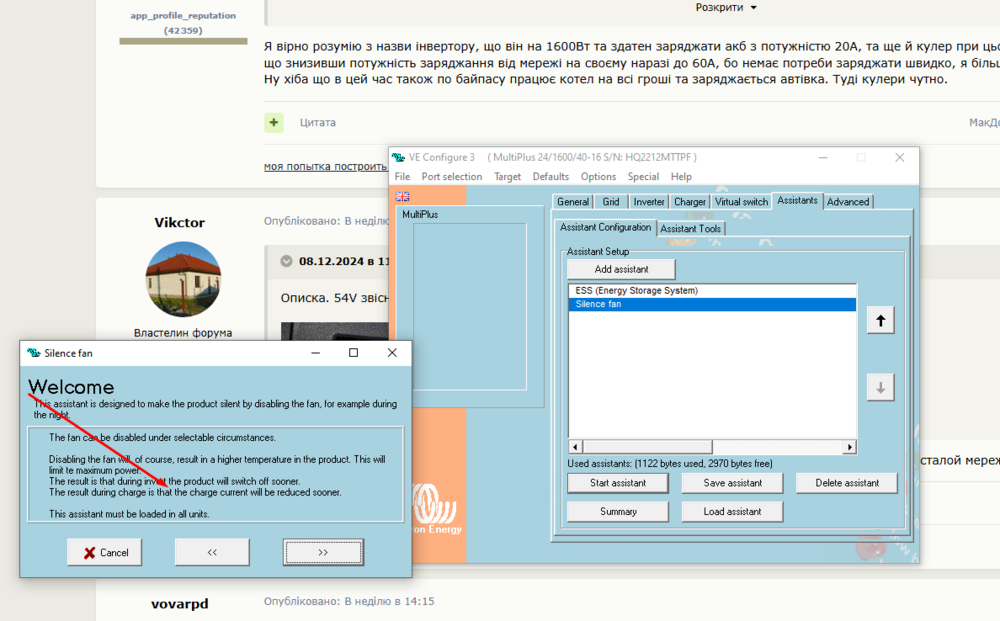Open the Options menu

[598, 177]
